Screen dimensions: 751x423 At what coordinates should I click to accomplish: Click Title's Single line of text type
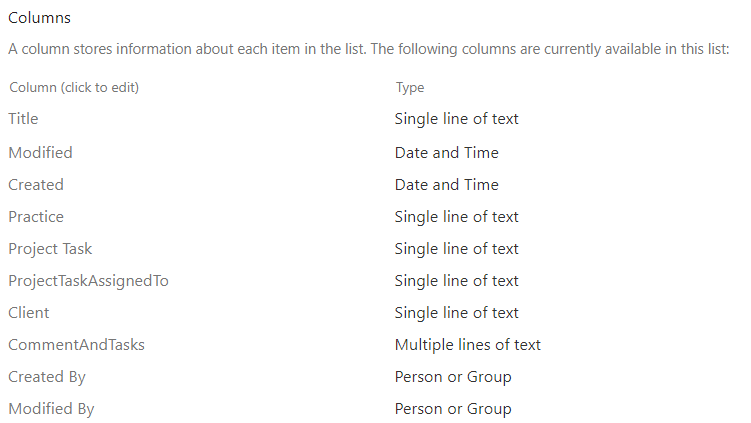tap(456, 119)
